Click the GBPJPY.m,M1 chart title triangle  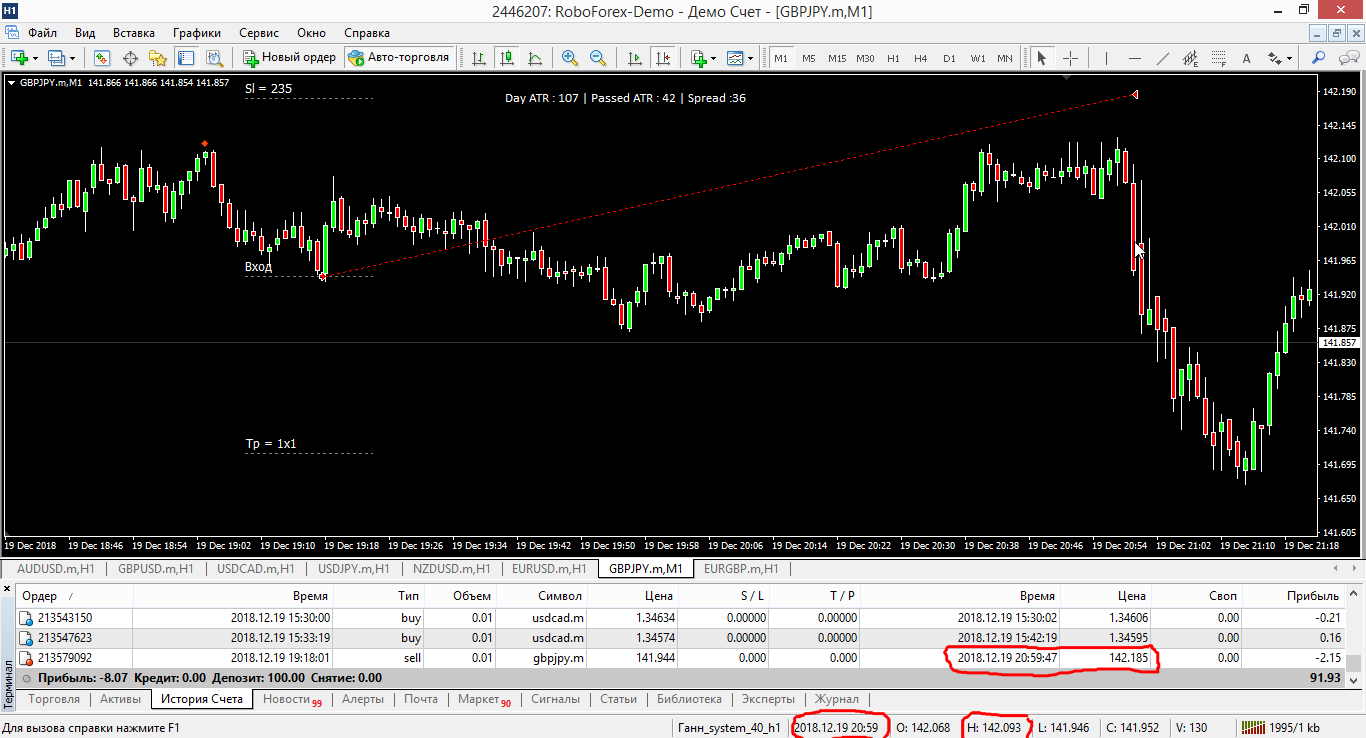point(11,83)
